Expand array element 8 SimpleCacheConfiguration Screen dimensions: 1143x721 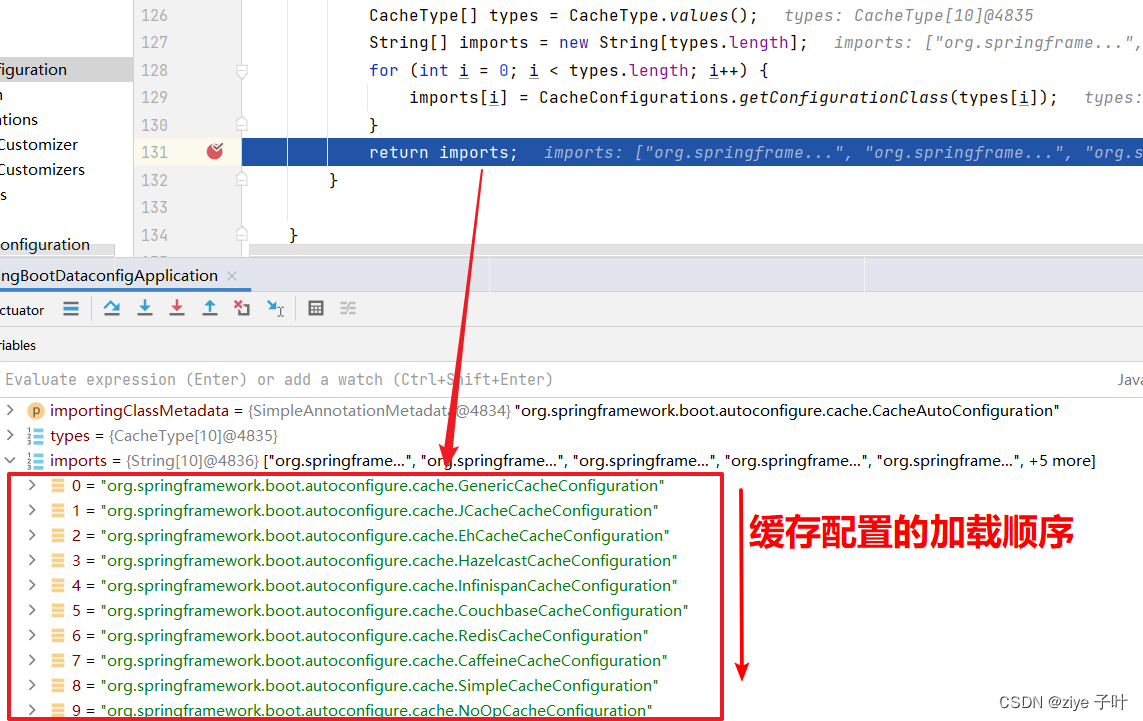(32, 685)
